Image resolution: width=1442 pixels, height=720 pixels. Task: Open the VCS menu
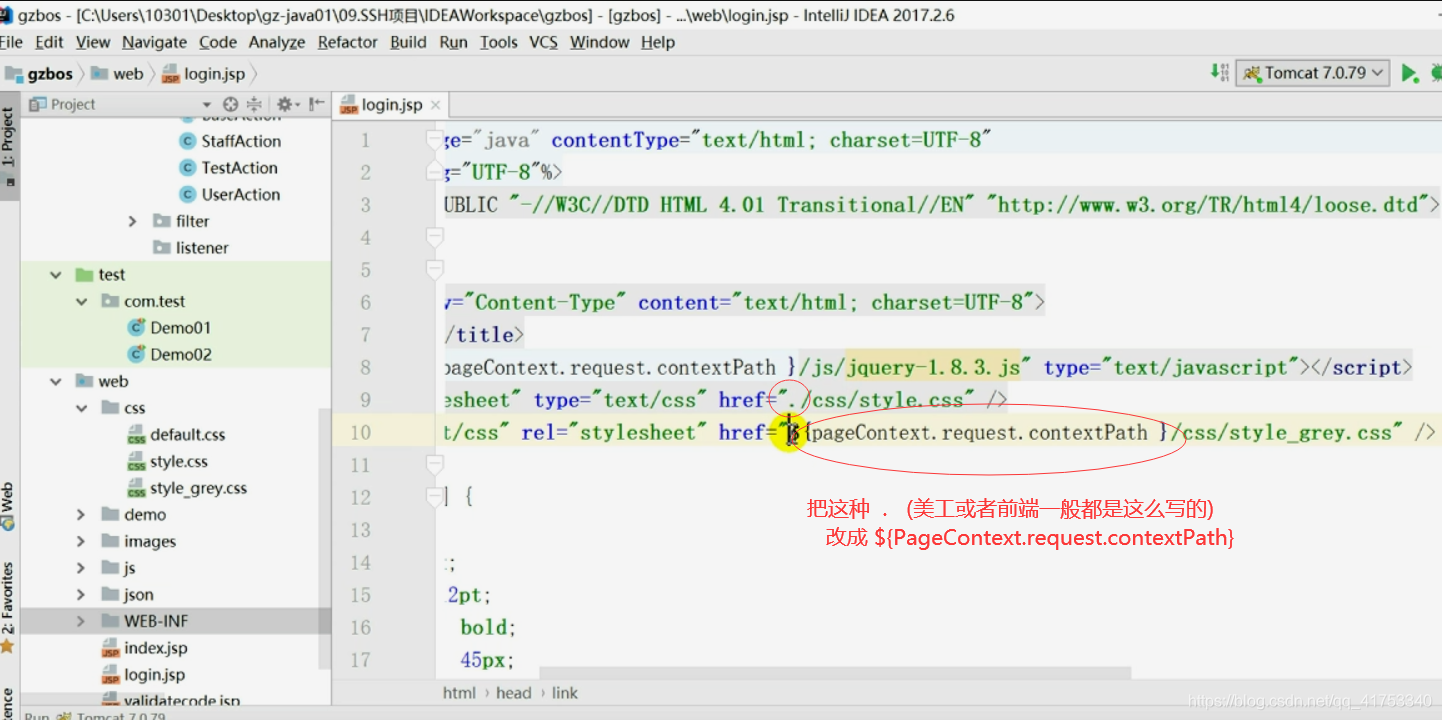(543, 42)
